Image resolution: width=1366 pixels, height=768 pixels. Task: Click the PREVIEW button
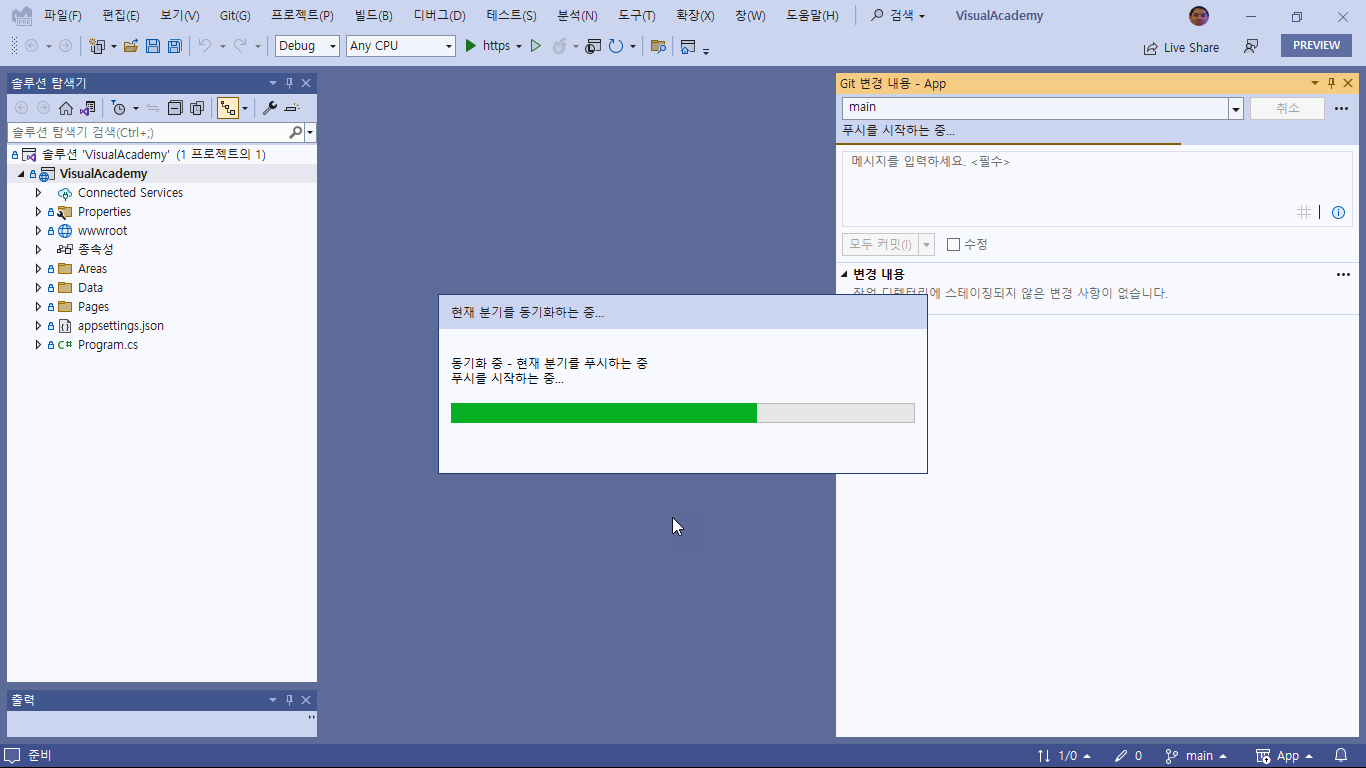pos(1315,45)
